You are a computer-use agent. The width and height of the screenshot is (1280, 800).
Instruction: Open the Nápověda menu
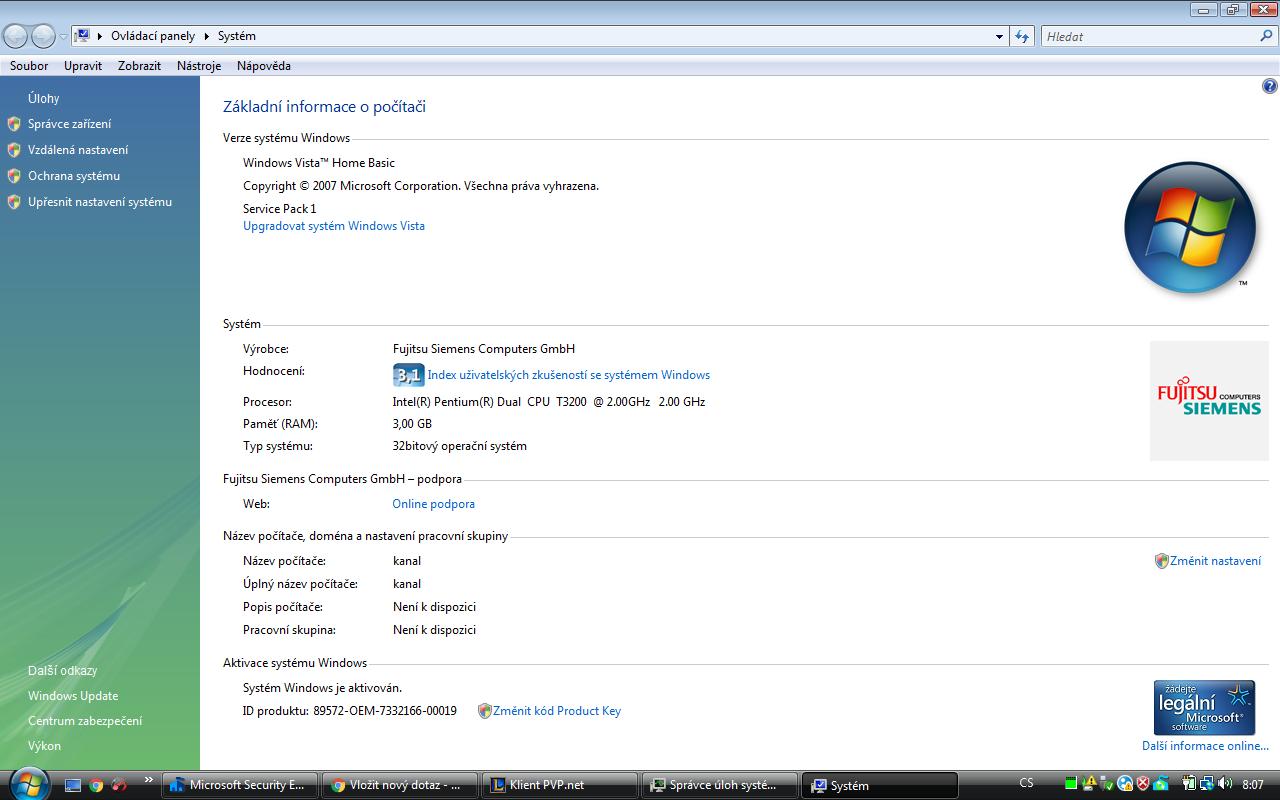(264, 66)
